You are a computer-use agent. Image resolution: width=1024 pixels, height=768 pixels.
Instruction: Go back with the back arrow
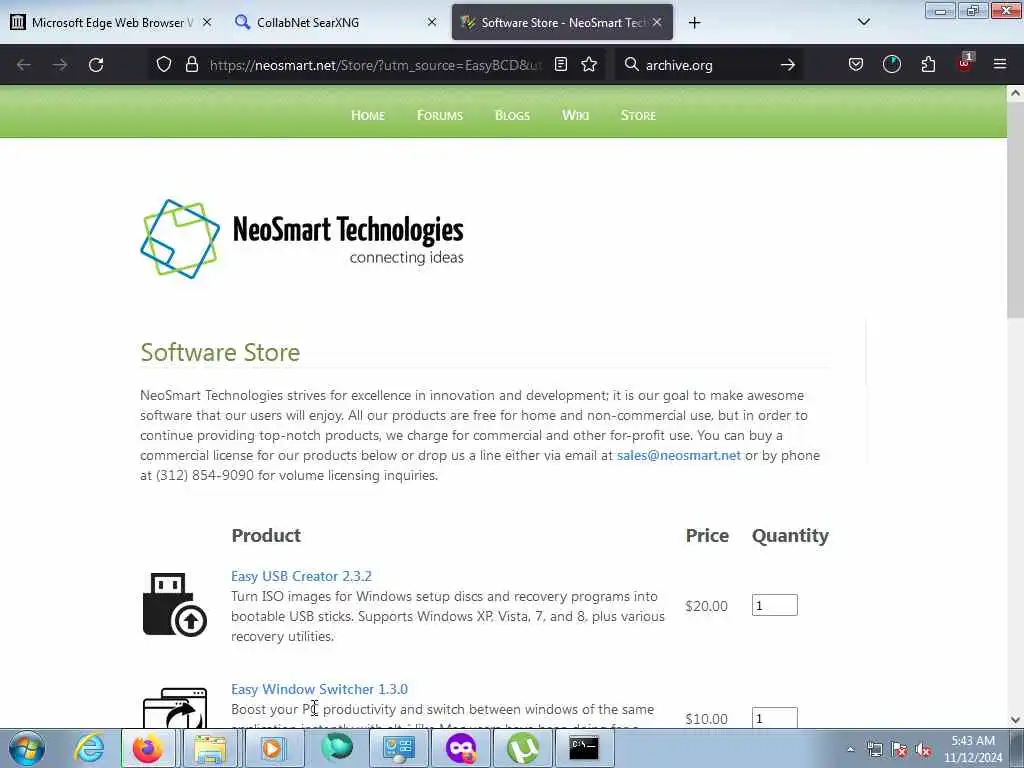[x=24, y=65]
